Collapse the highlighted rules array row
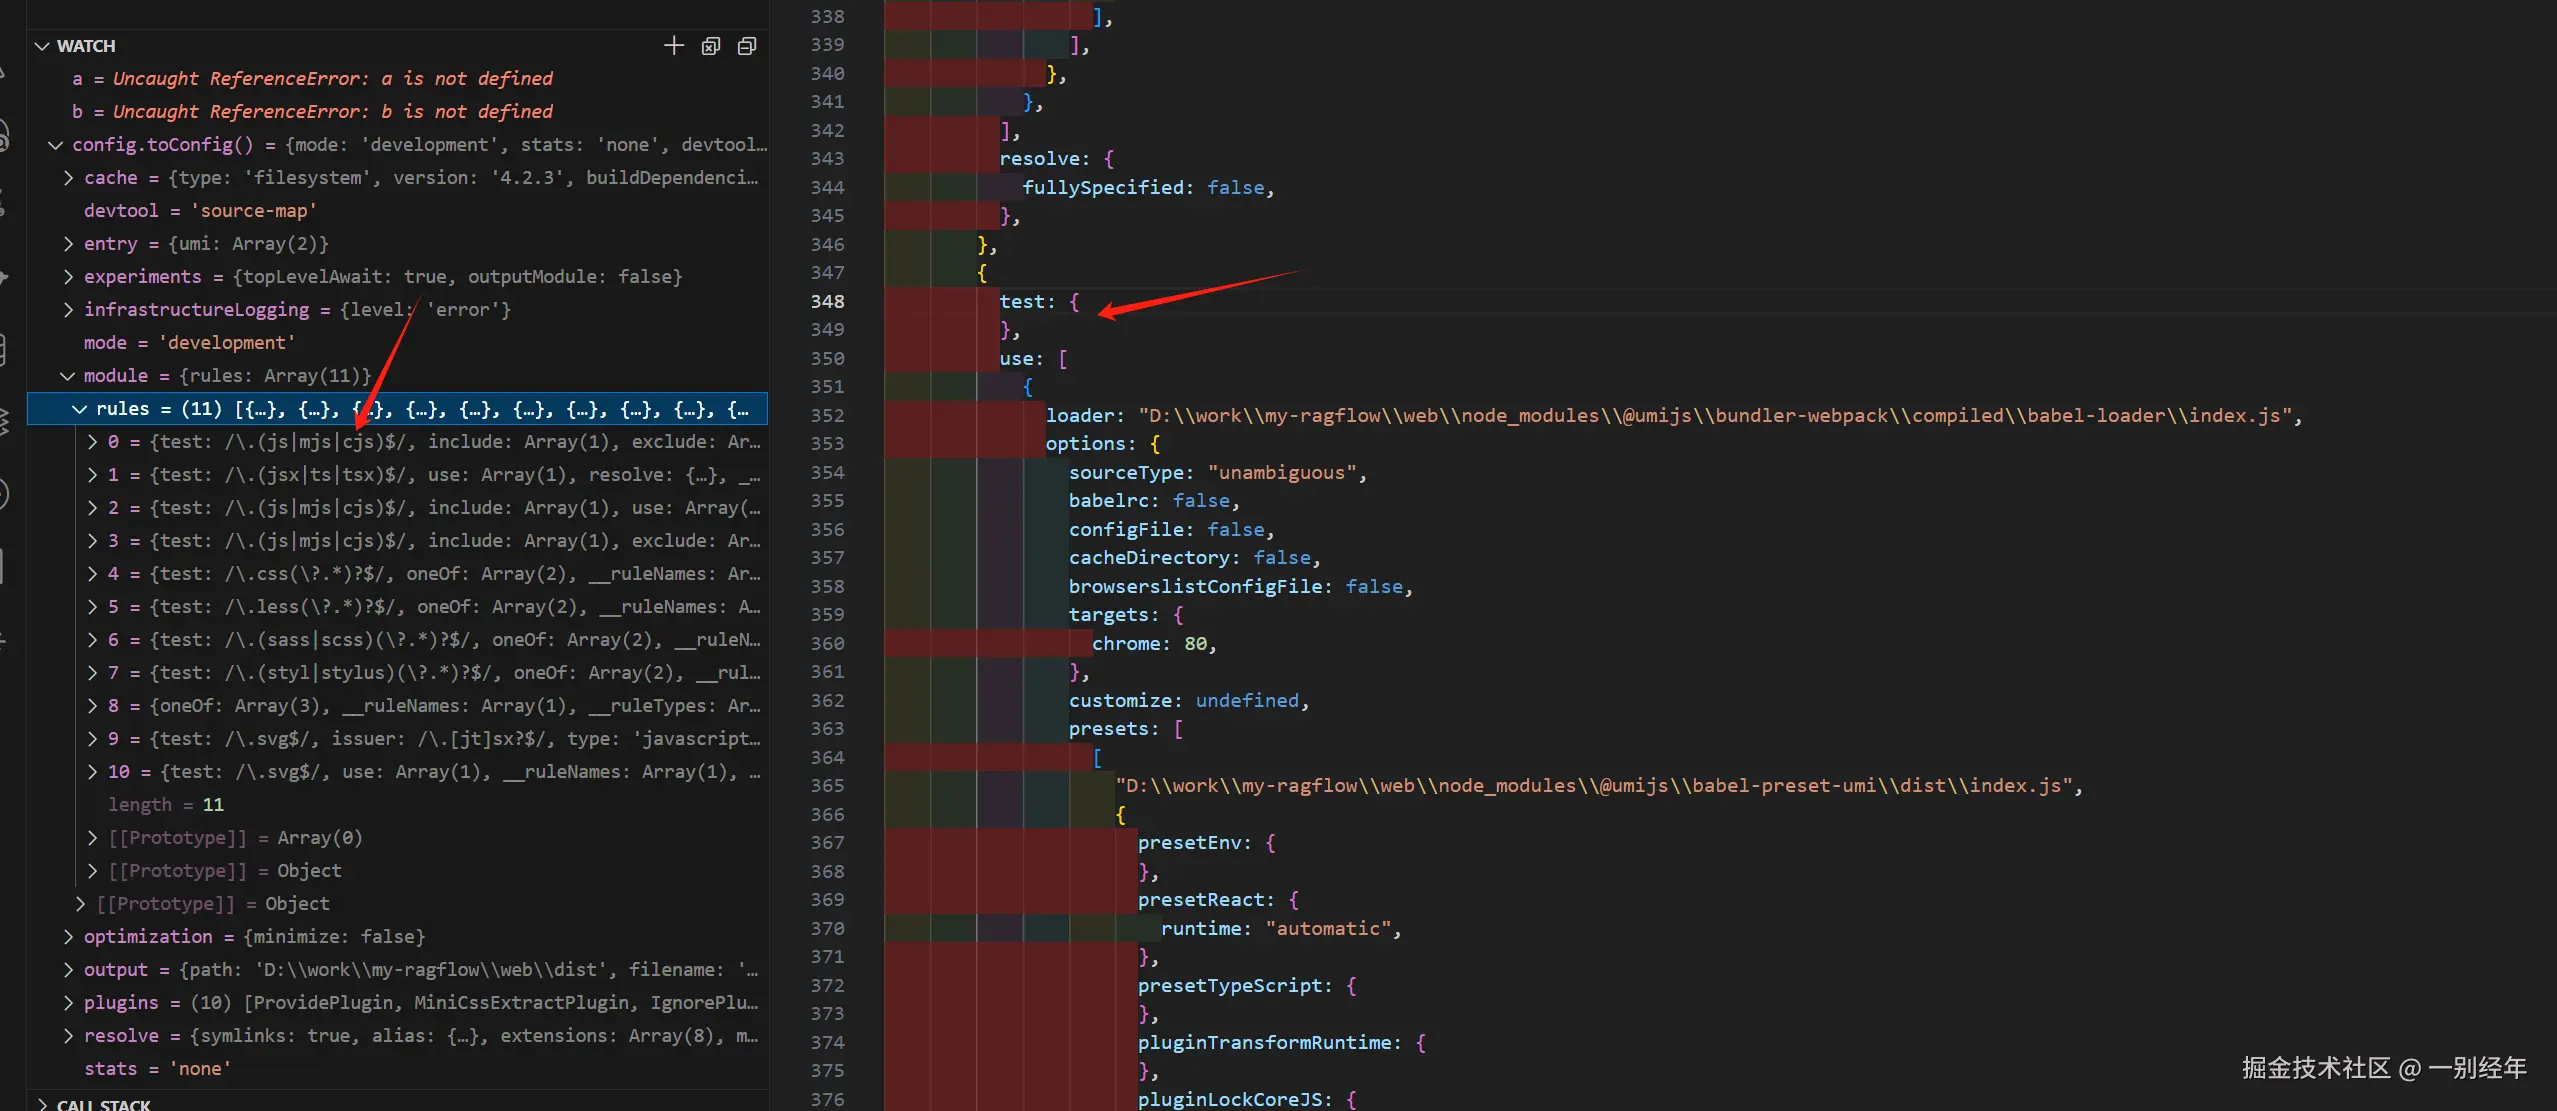 pyautogui.click(x=79, y=409)
